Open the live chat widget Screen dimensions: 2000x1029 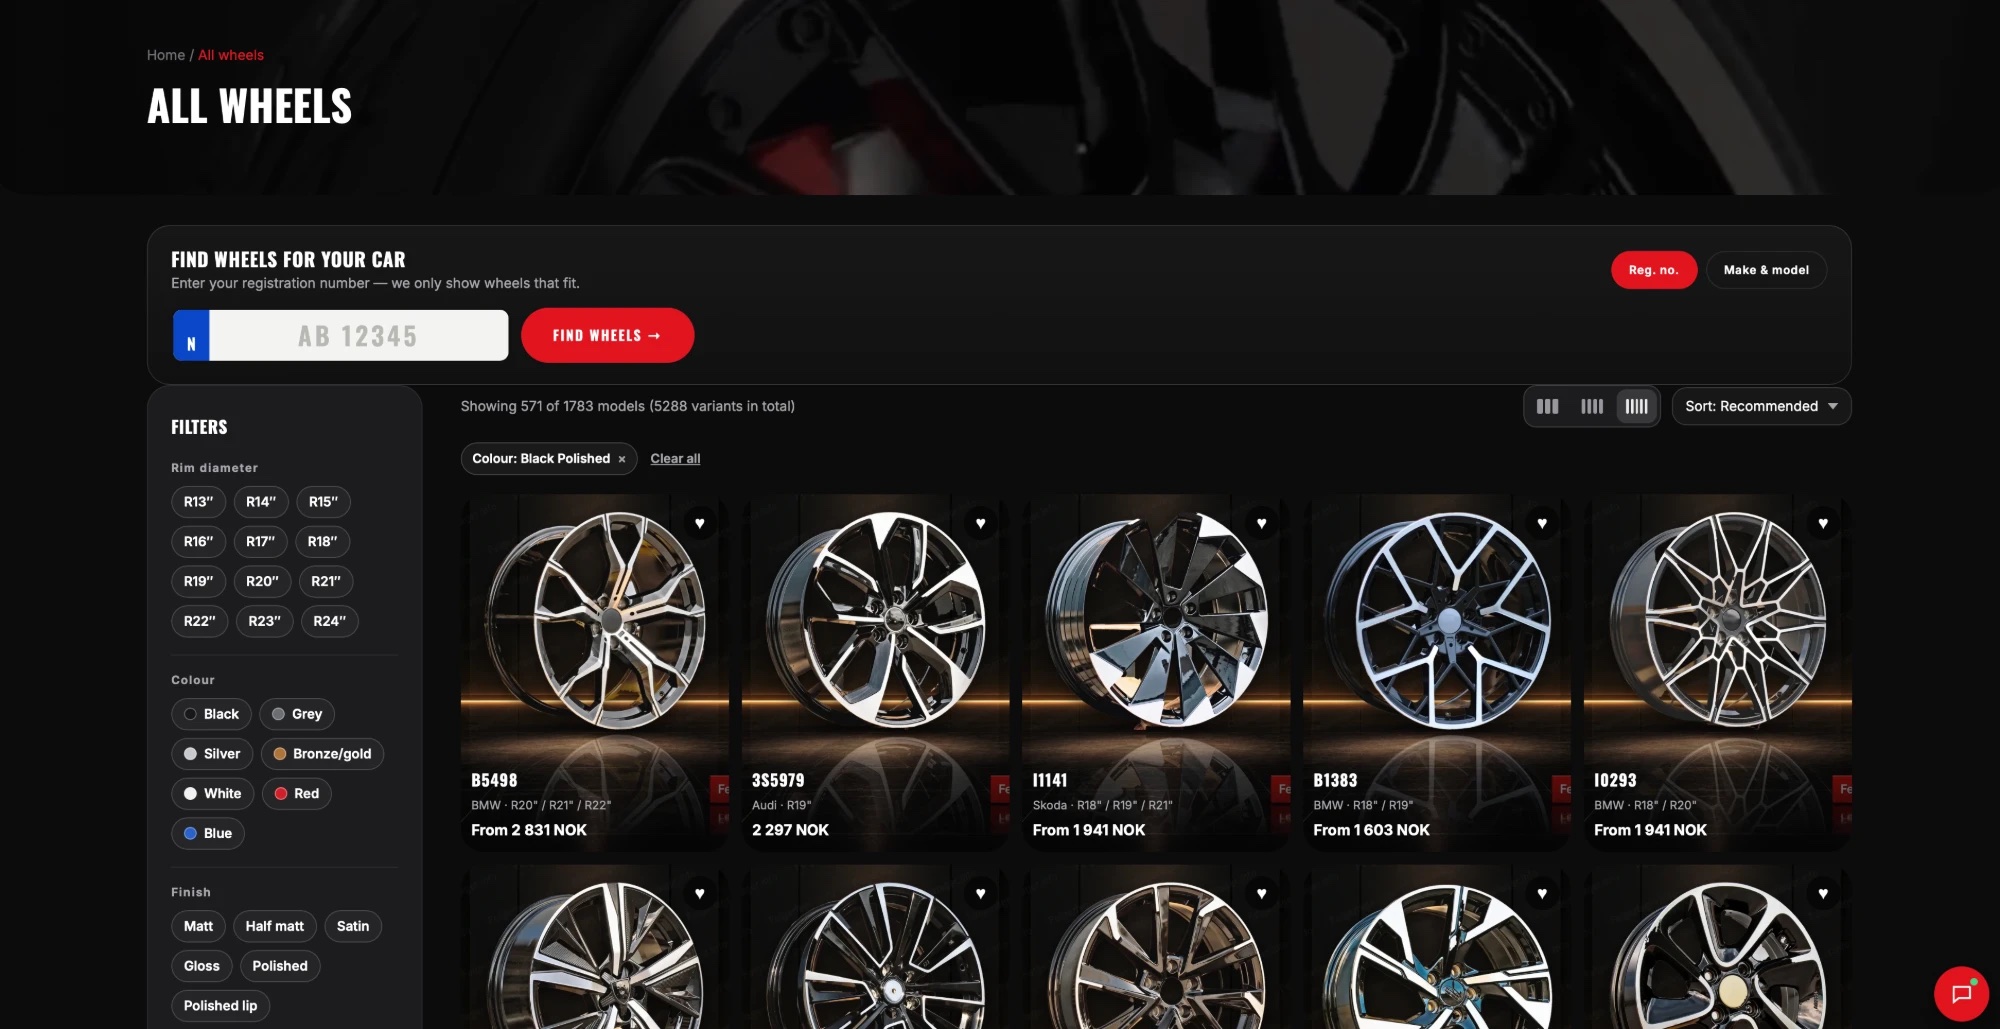click(x=1961, y=993)
